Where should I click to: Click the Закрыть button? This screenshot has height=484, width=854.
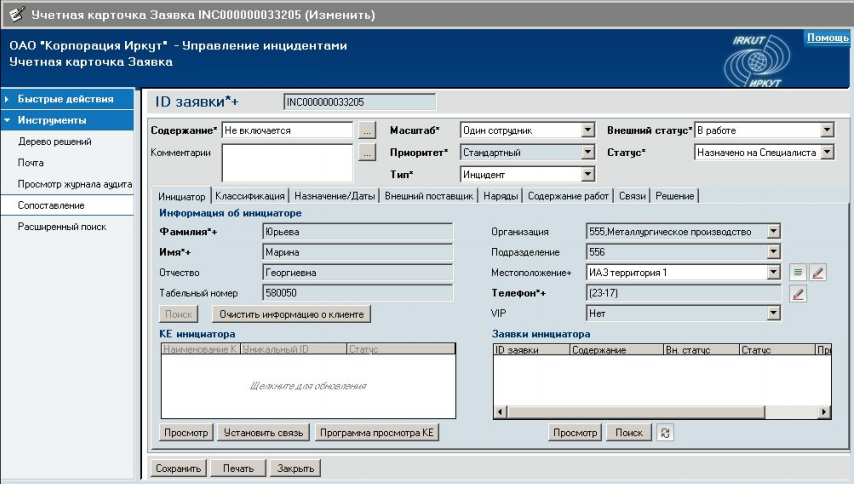pos(296,468)
